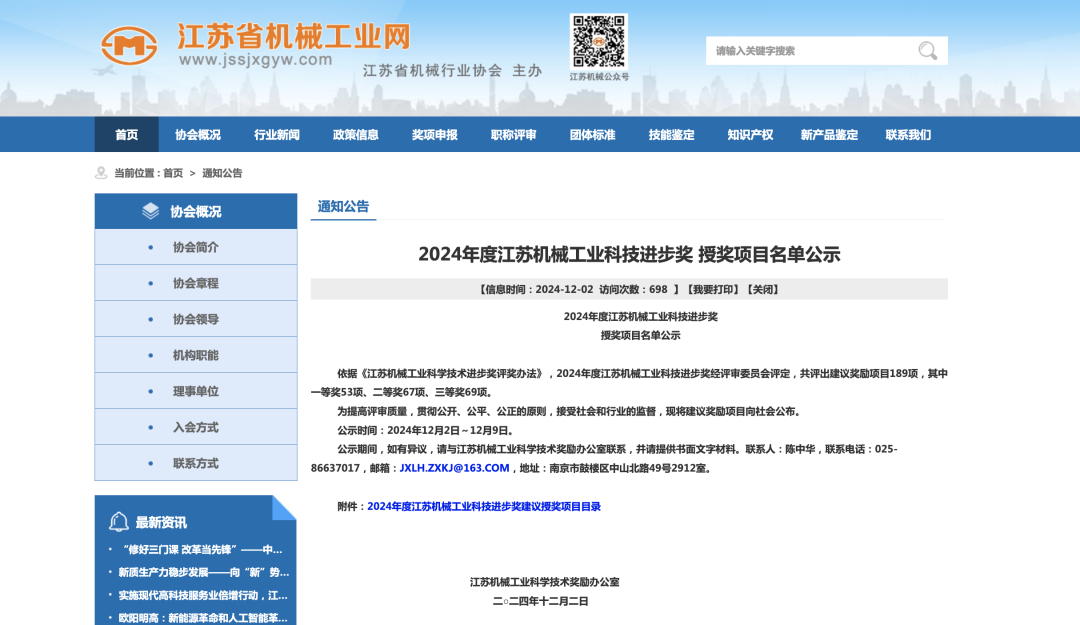Open 联系我们 from the navigation bar
1080x625 pixels.
(908, 135)
